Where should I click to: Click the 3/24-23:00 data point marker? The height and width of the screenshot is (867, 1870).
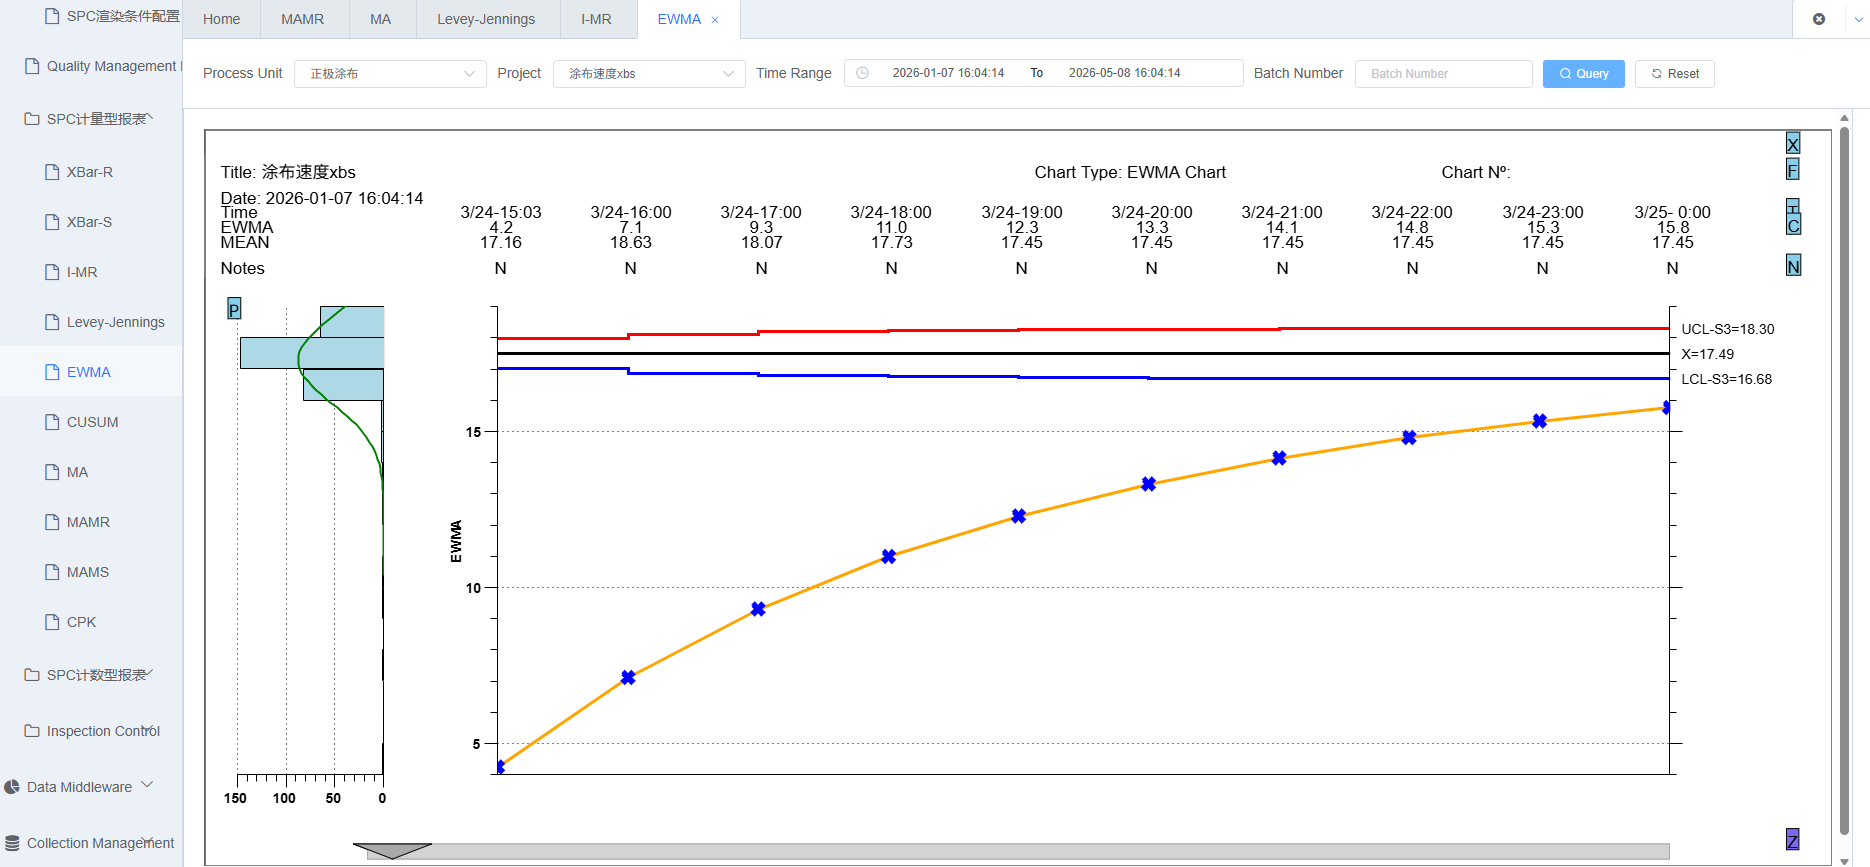[x=1540, y=421]
